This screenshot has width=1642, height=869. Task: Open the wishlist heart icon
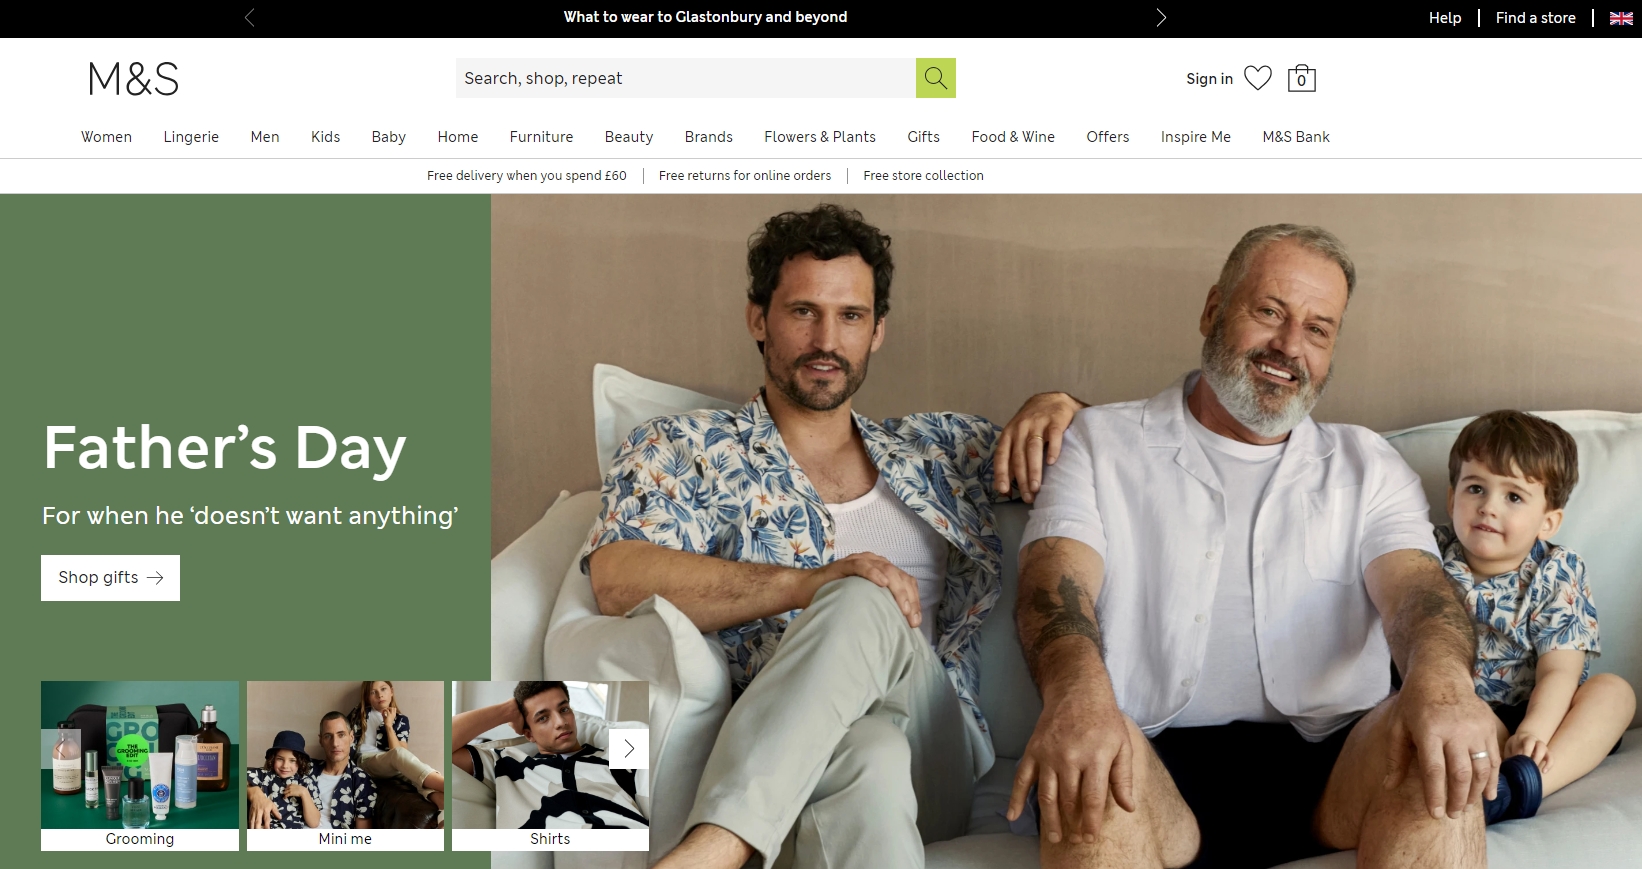(x=1258, y=78)
